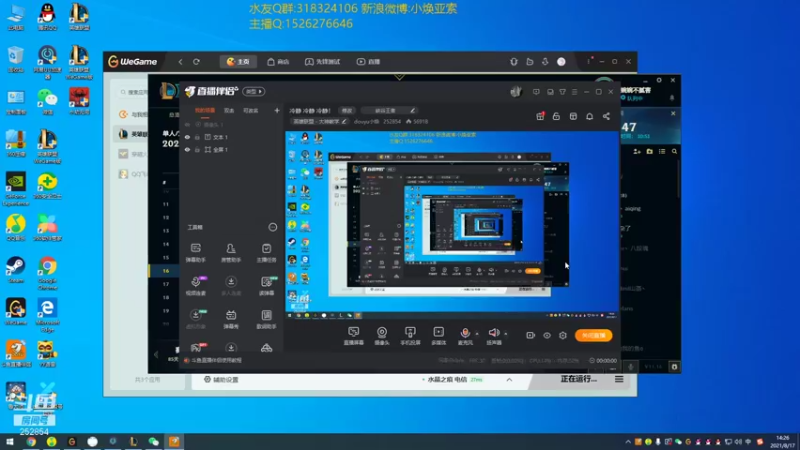Open the 读弹幕 tool
800x450 pixels.
click(x=266, y=286)
